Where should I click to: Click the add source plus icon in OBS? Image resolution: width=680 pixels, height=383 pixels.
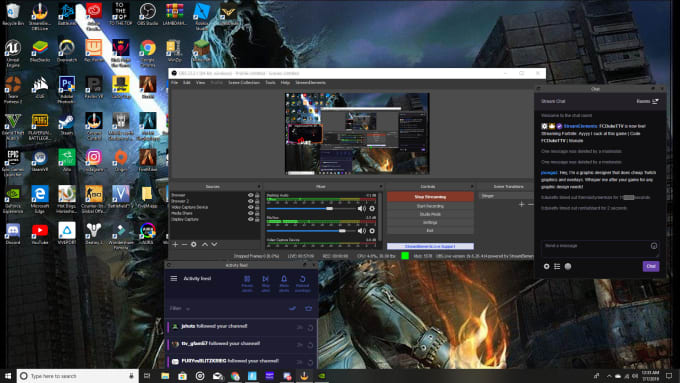pyautogui.click(x=175, y=245)
